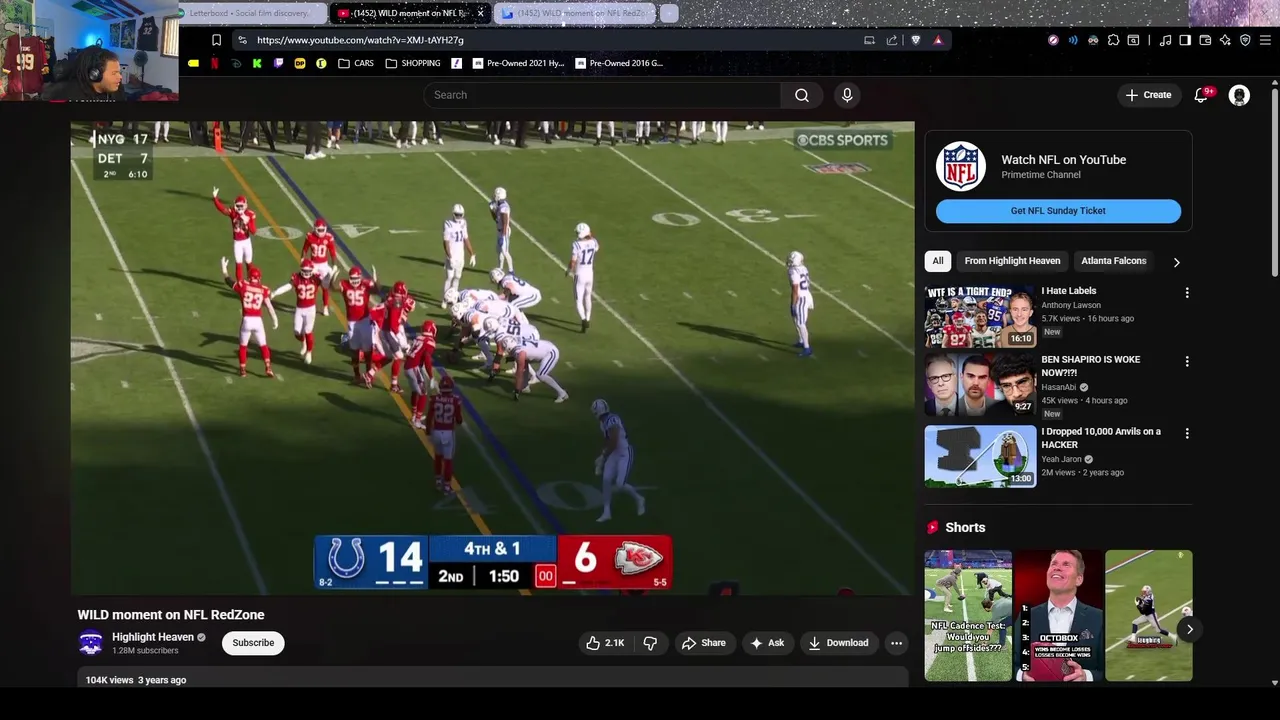Click the YouTube Search box
Image resolution: width=1280 pixels, height=720 pixels.
(x=602, y=95)
